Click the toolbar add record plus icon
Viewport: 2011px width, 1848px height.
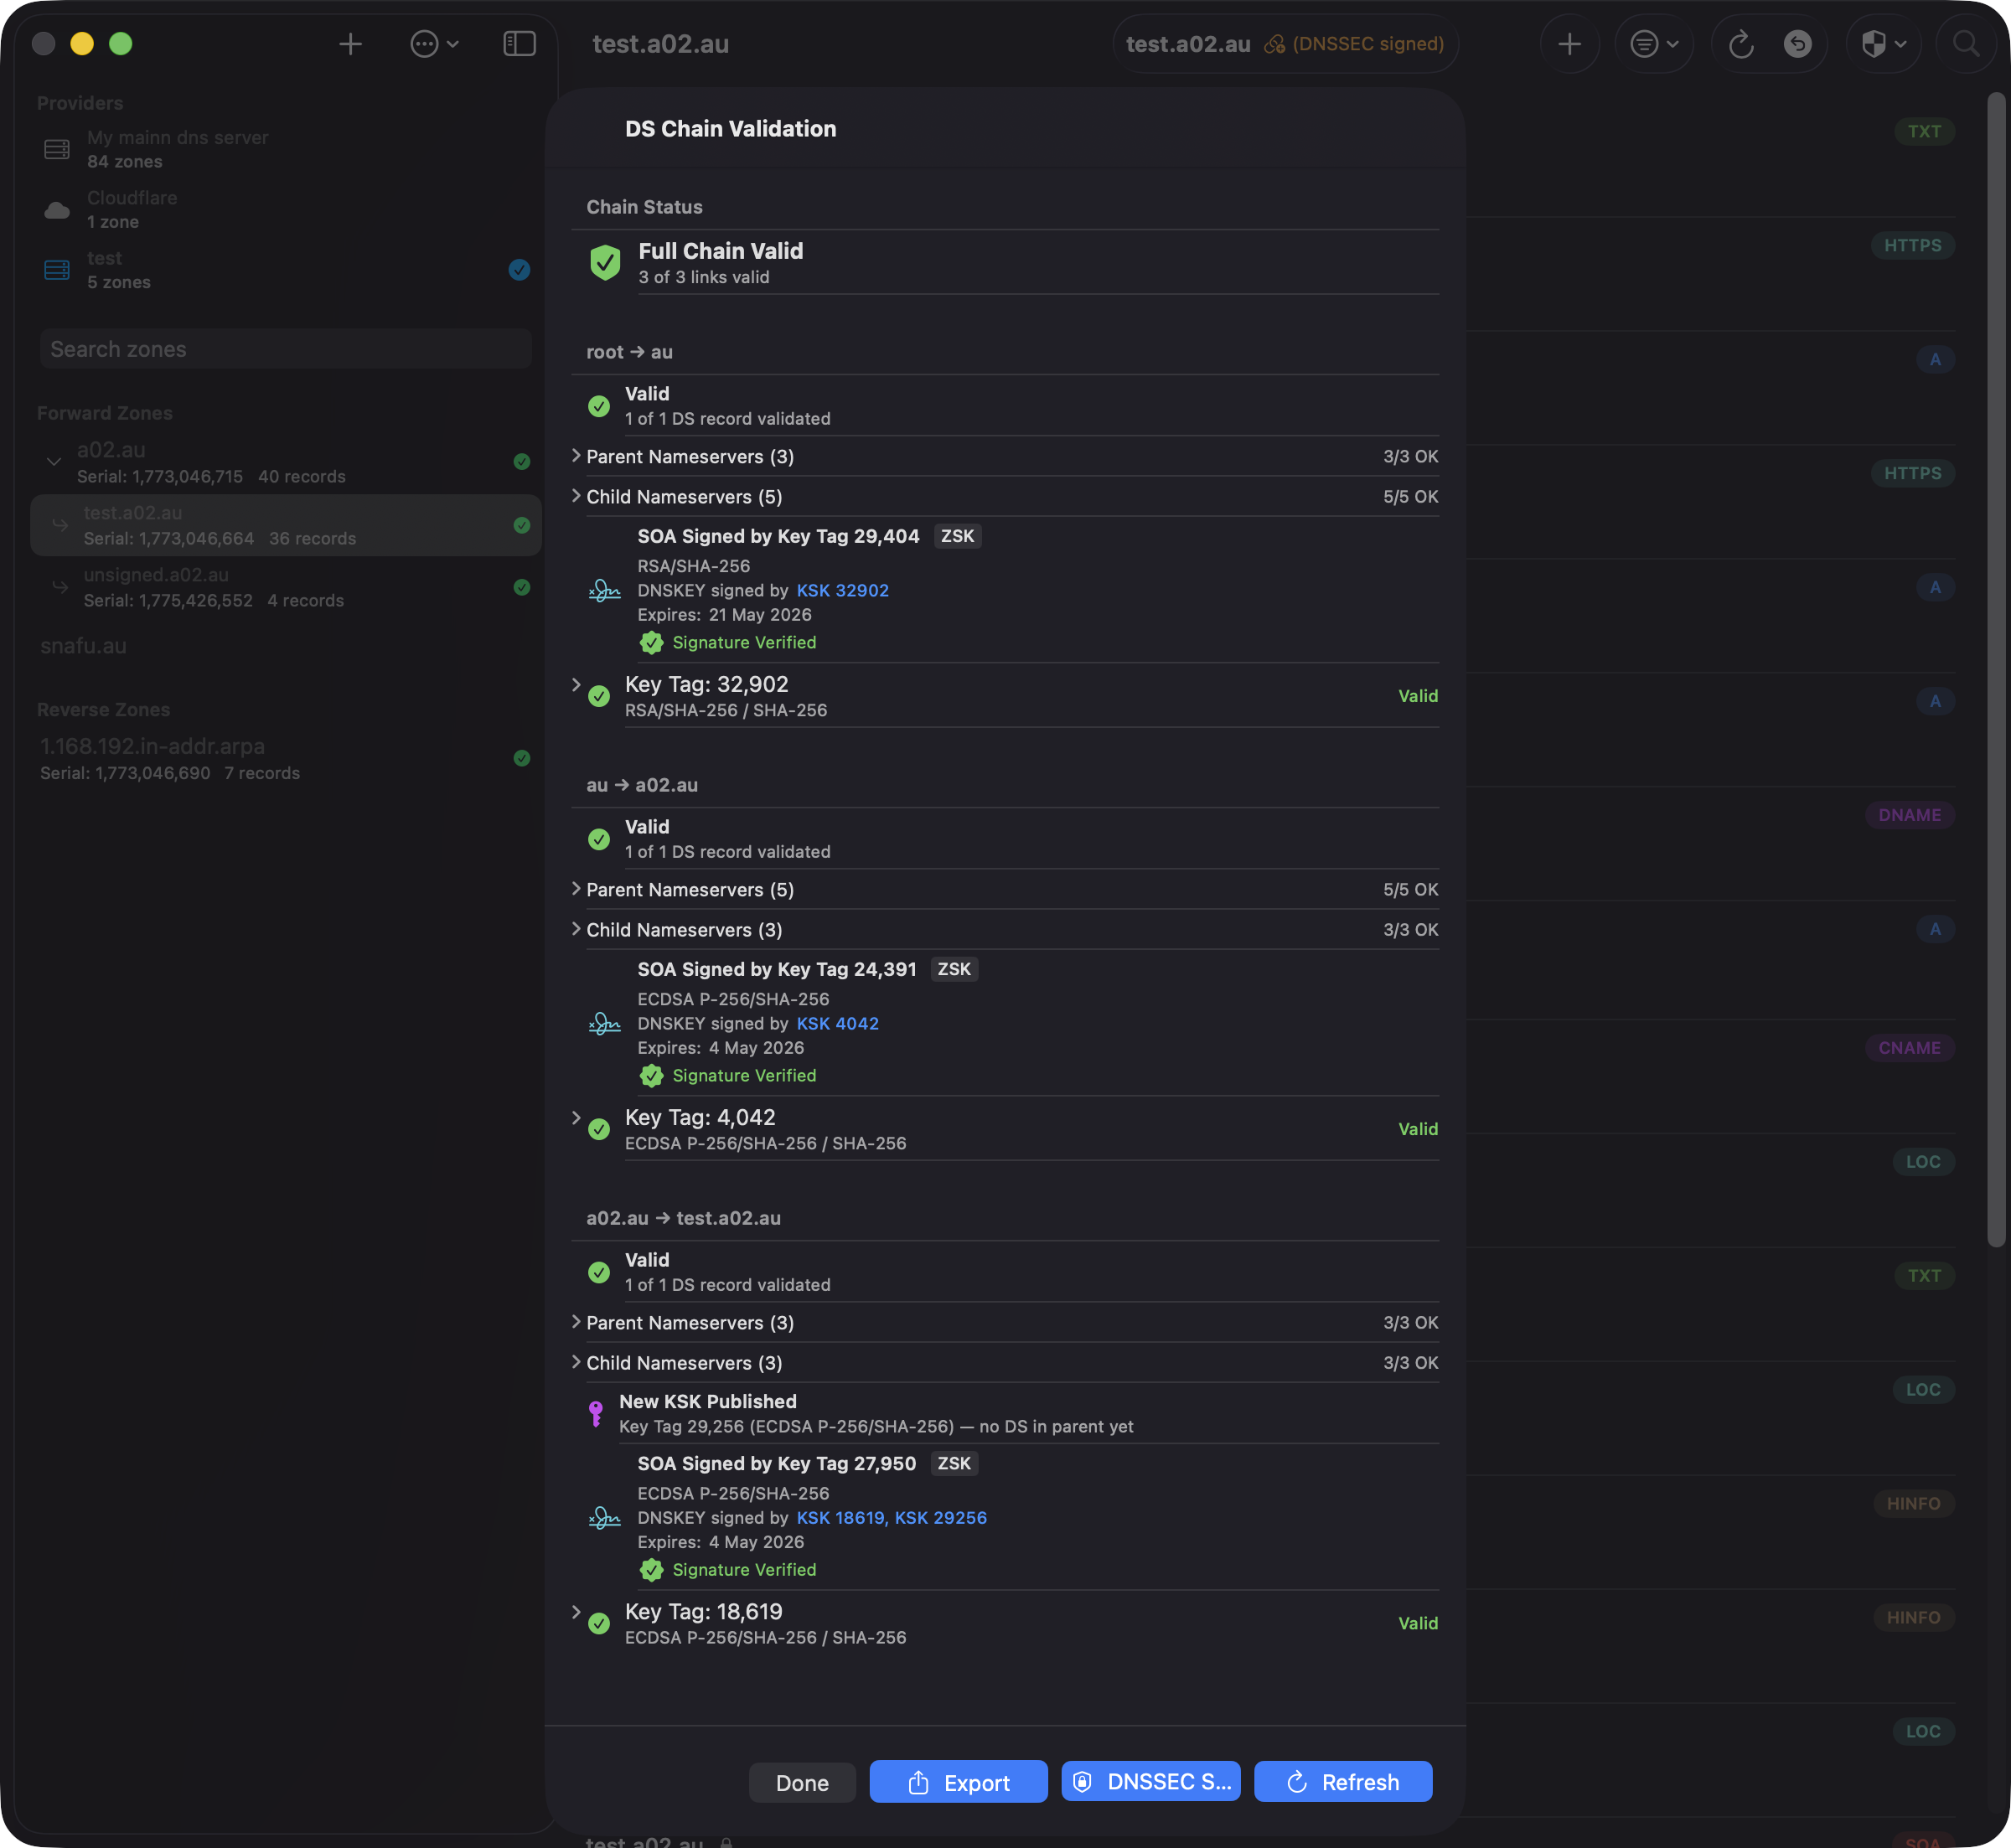(1569, 44)
